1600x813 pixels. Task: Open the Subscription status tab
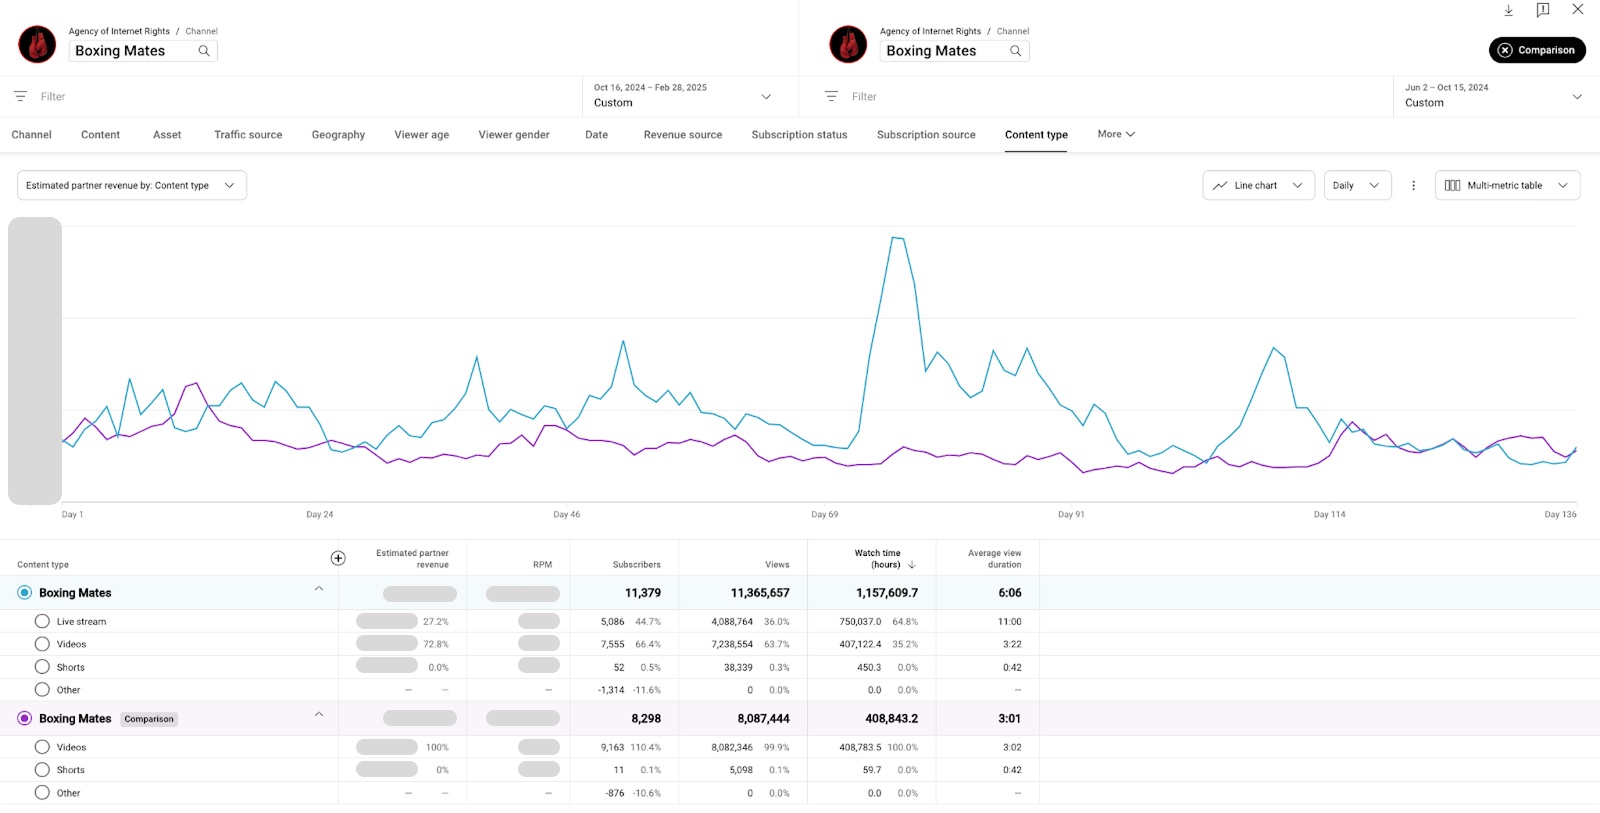799,135
